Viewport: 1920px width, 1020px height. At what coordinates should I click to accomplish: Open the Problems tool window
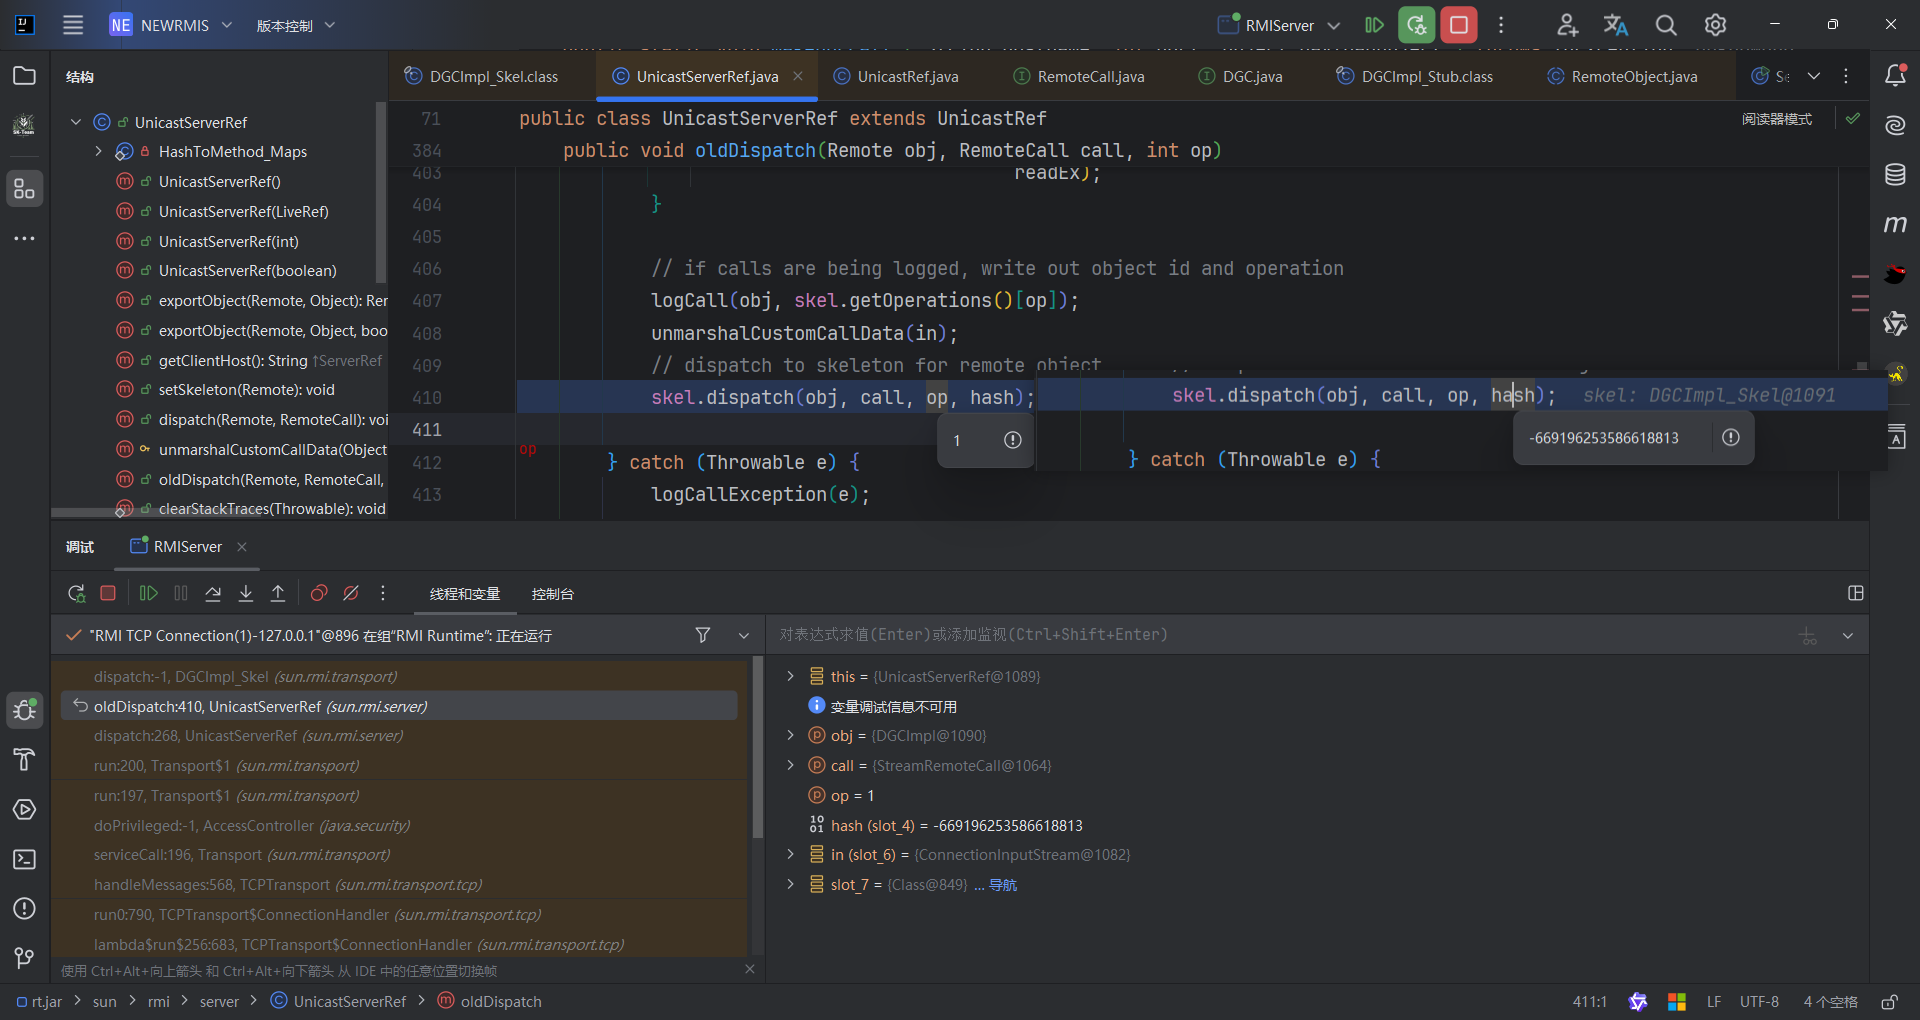point(24,908)
